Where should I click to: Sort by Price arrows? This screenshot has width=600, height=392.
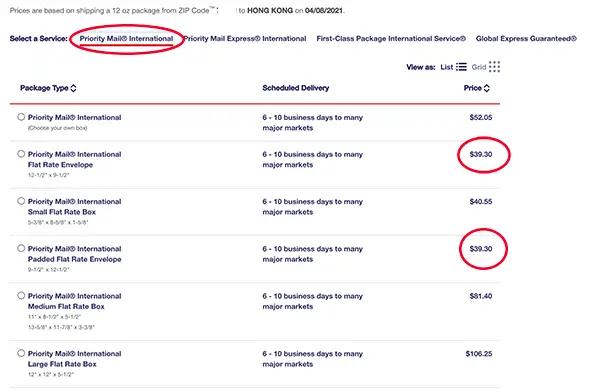point(486,88)
